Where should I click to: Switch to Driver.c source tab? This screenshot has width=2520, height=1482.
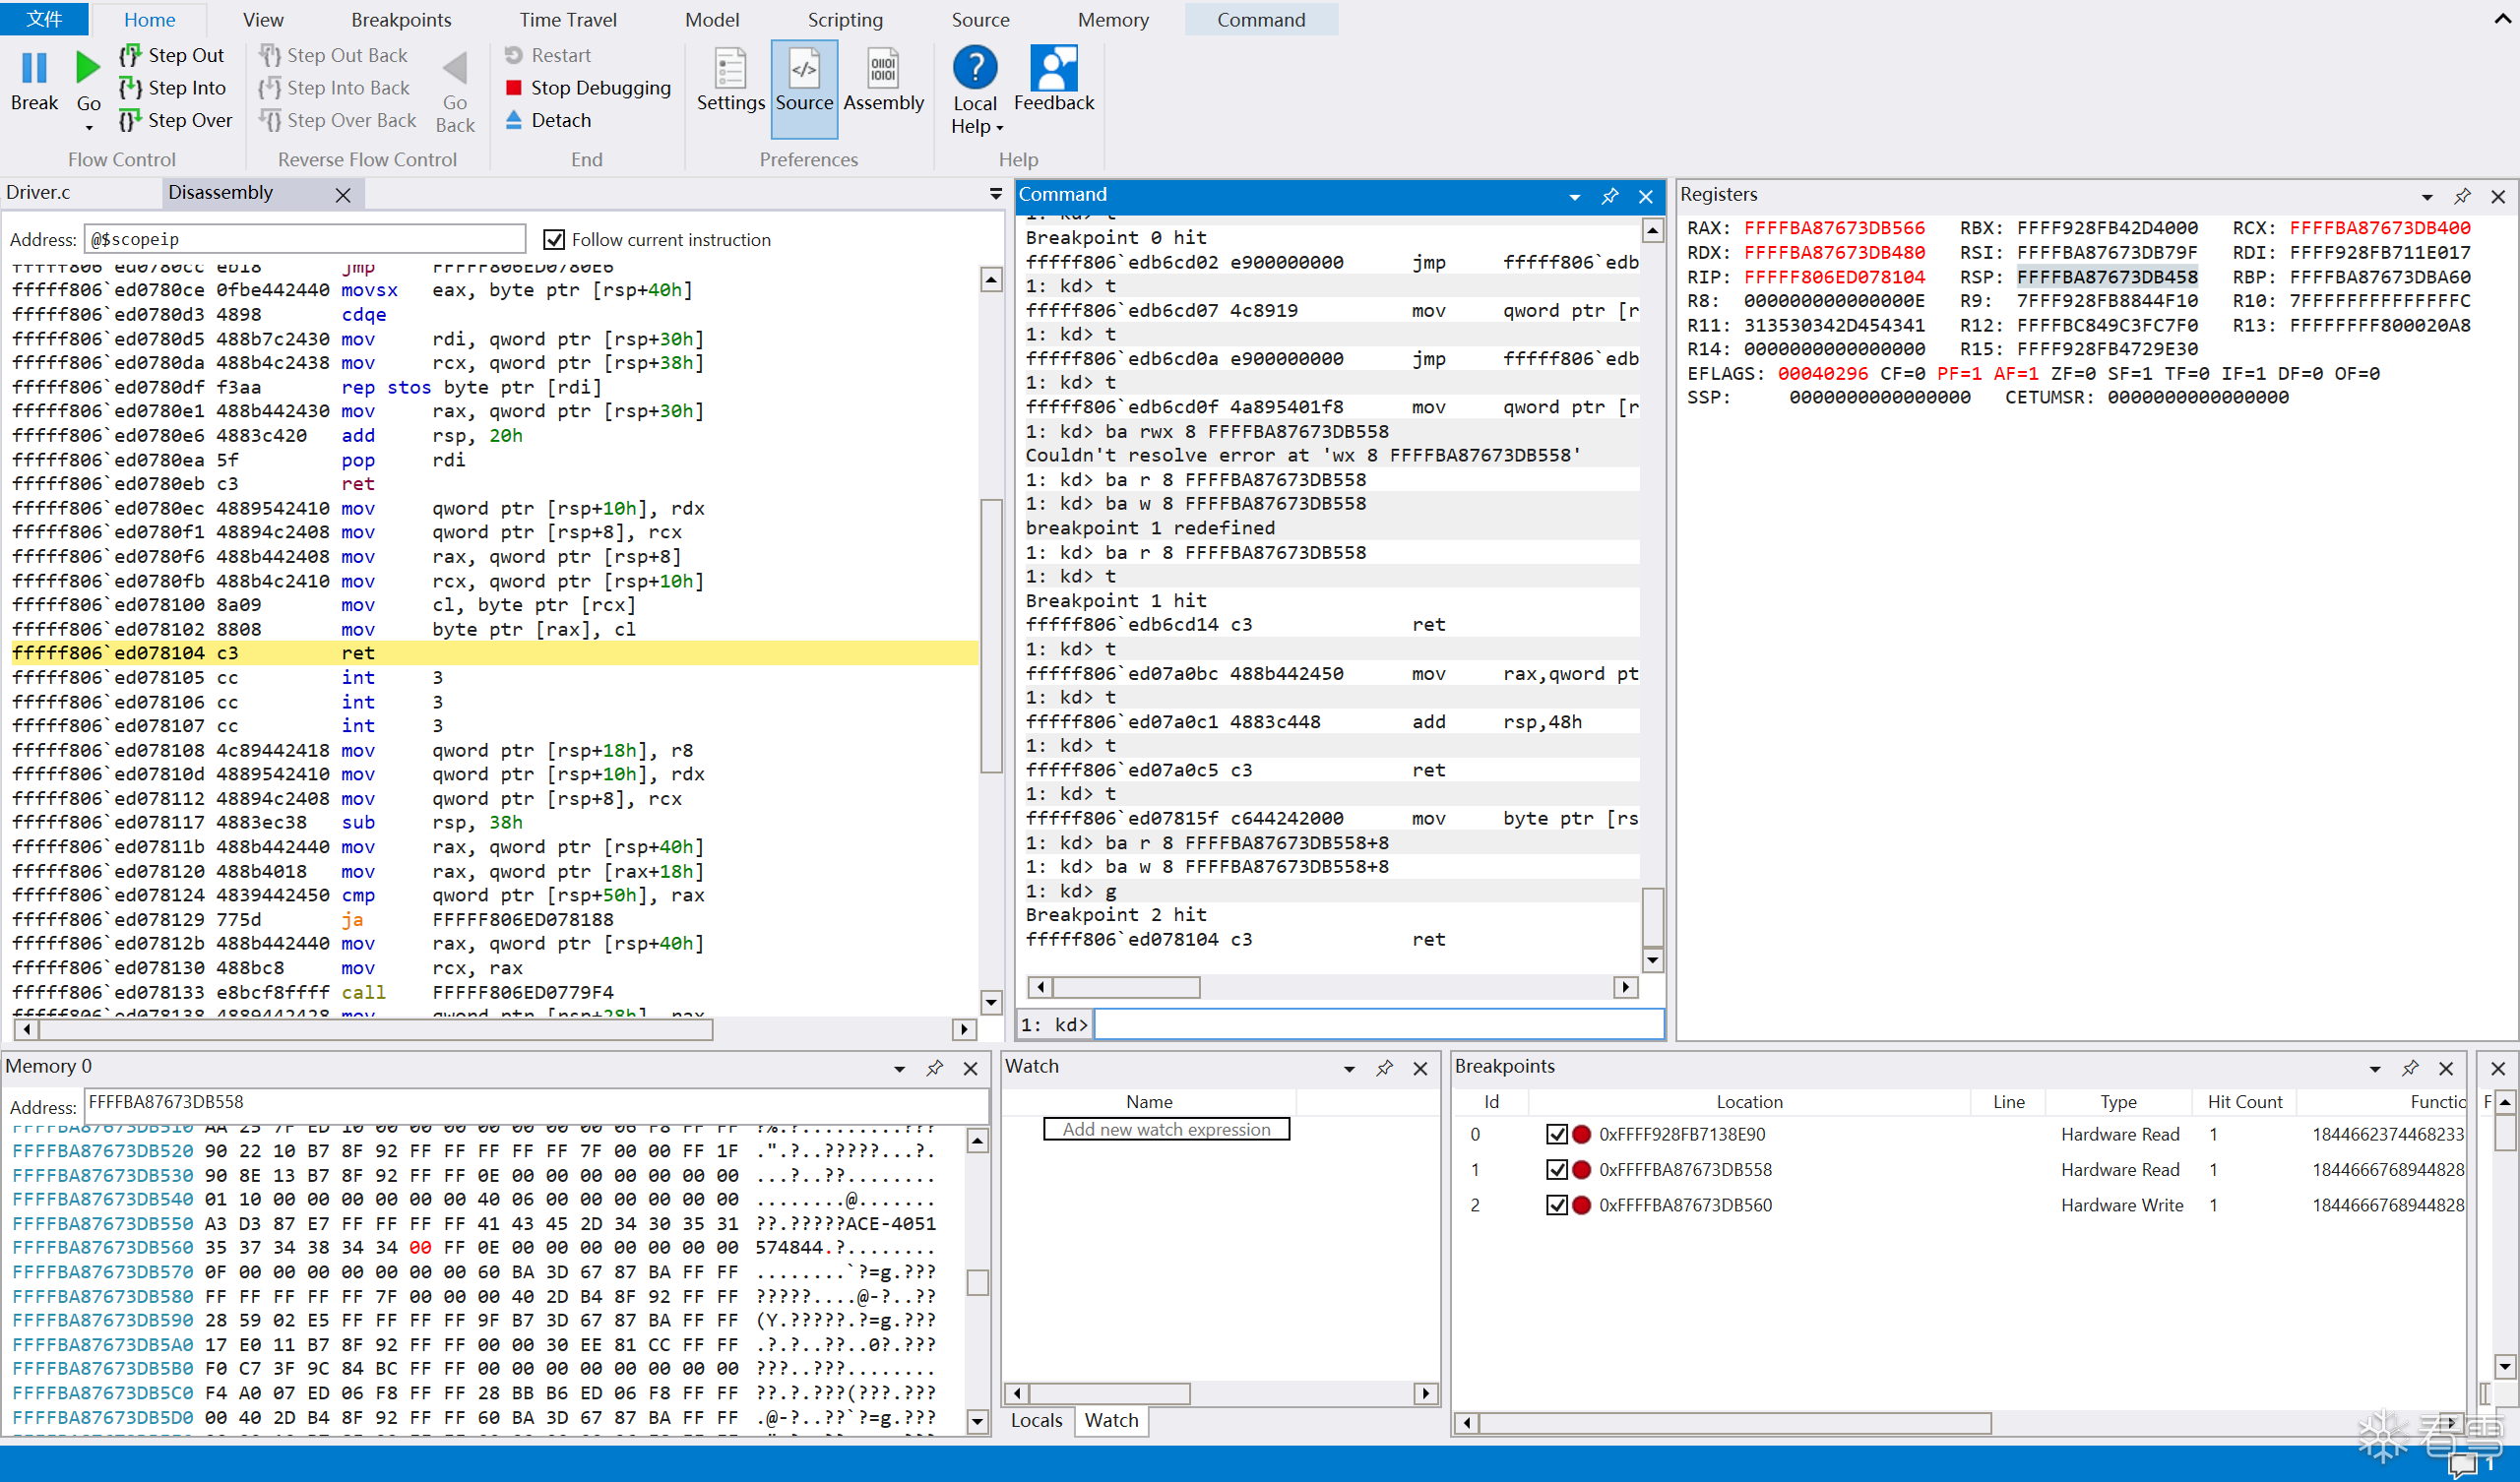coord(38,192)
